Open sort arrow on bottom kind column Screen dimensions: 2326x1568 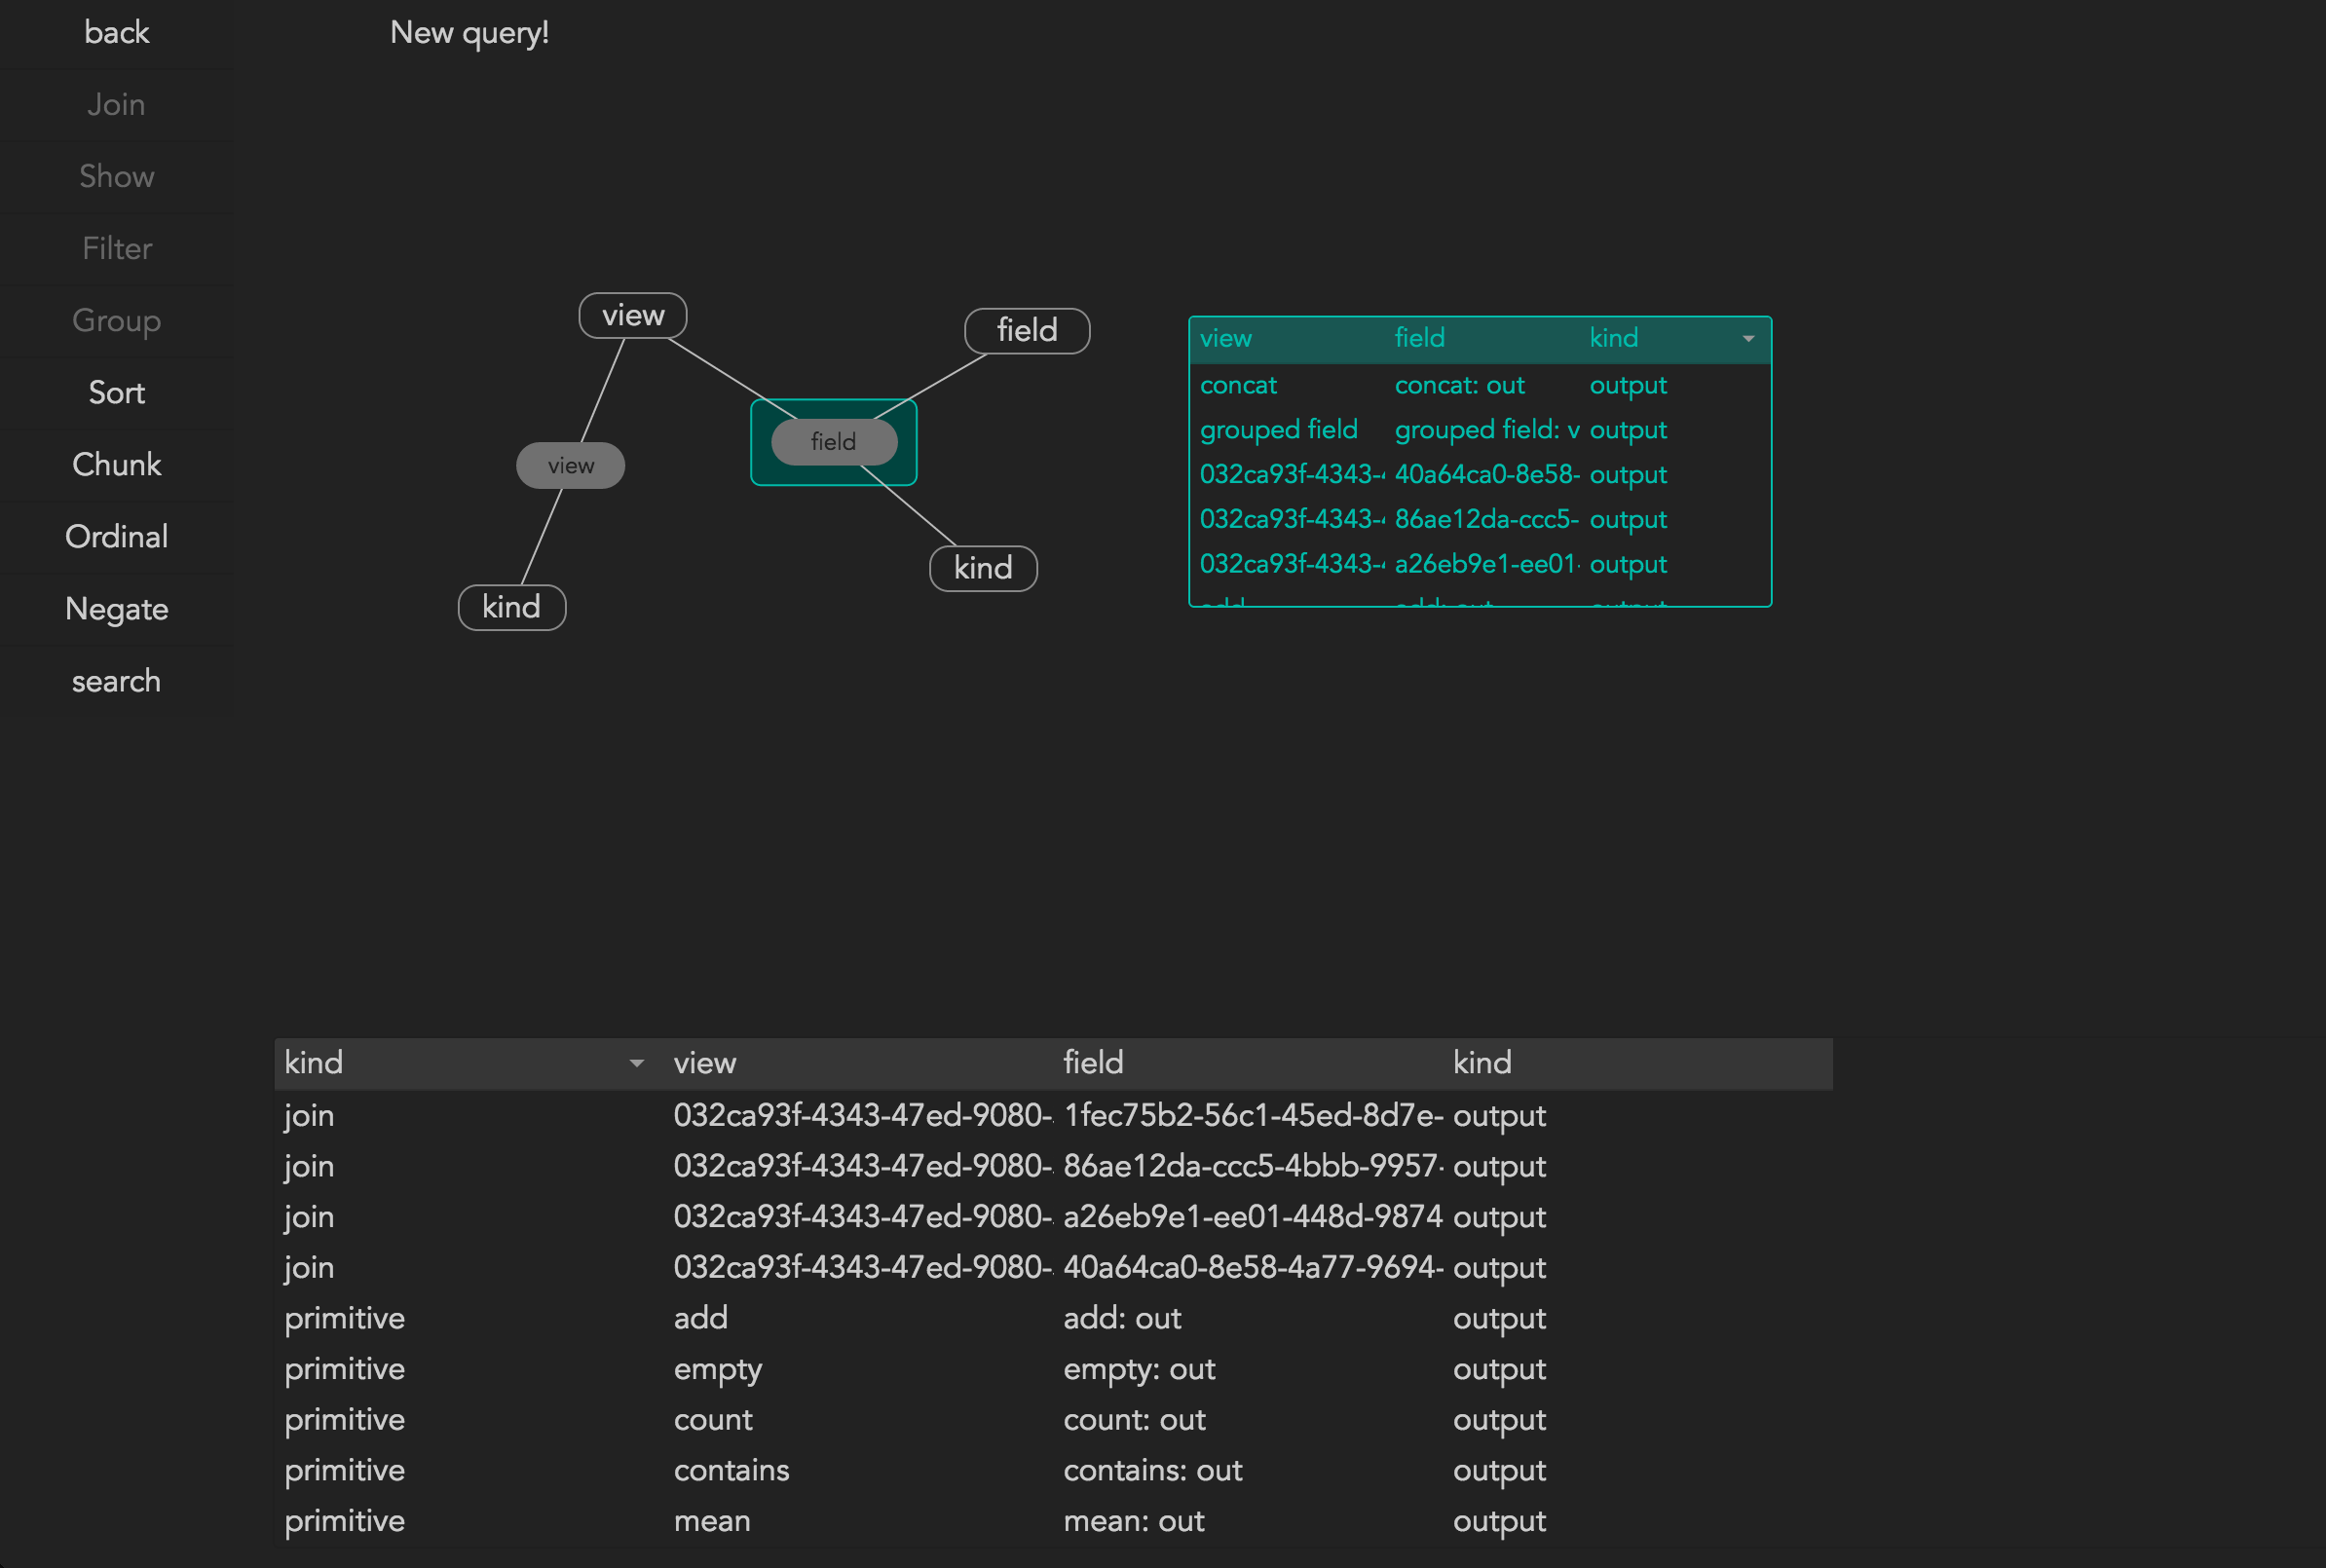coord(636,1063)
